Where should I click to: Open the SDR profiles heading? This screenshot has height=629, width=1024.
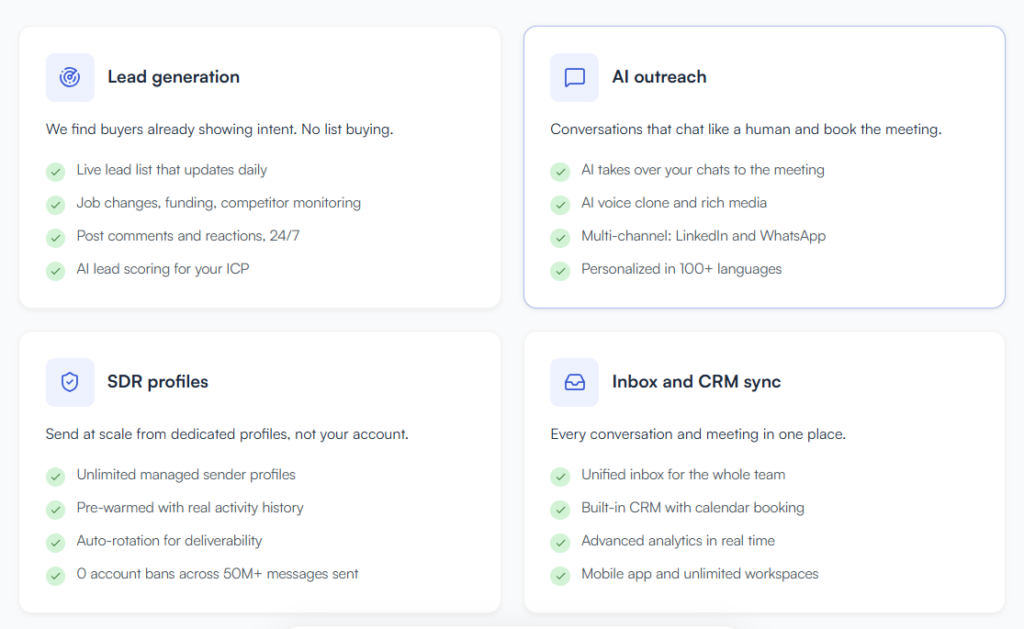tap(157, 382)
